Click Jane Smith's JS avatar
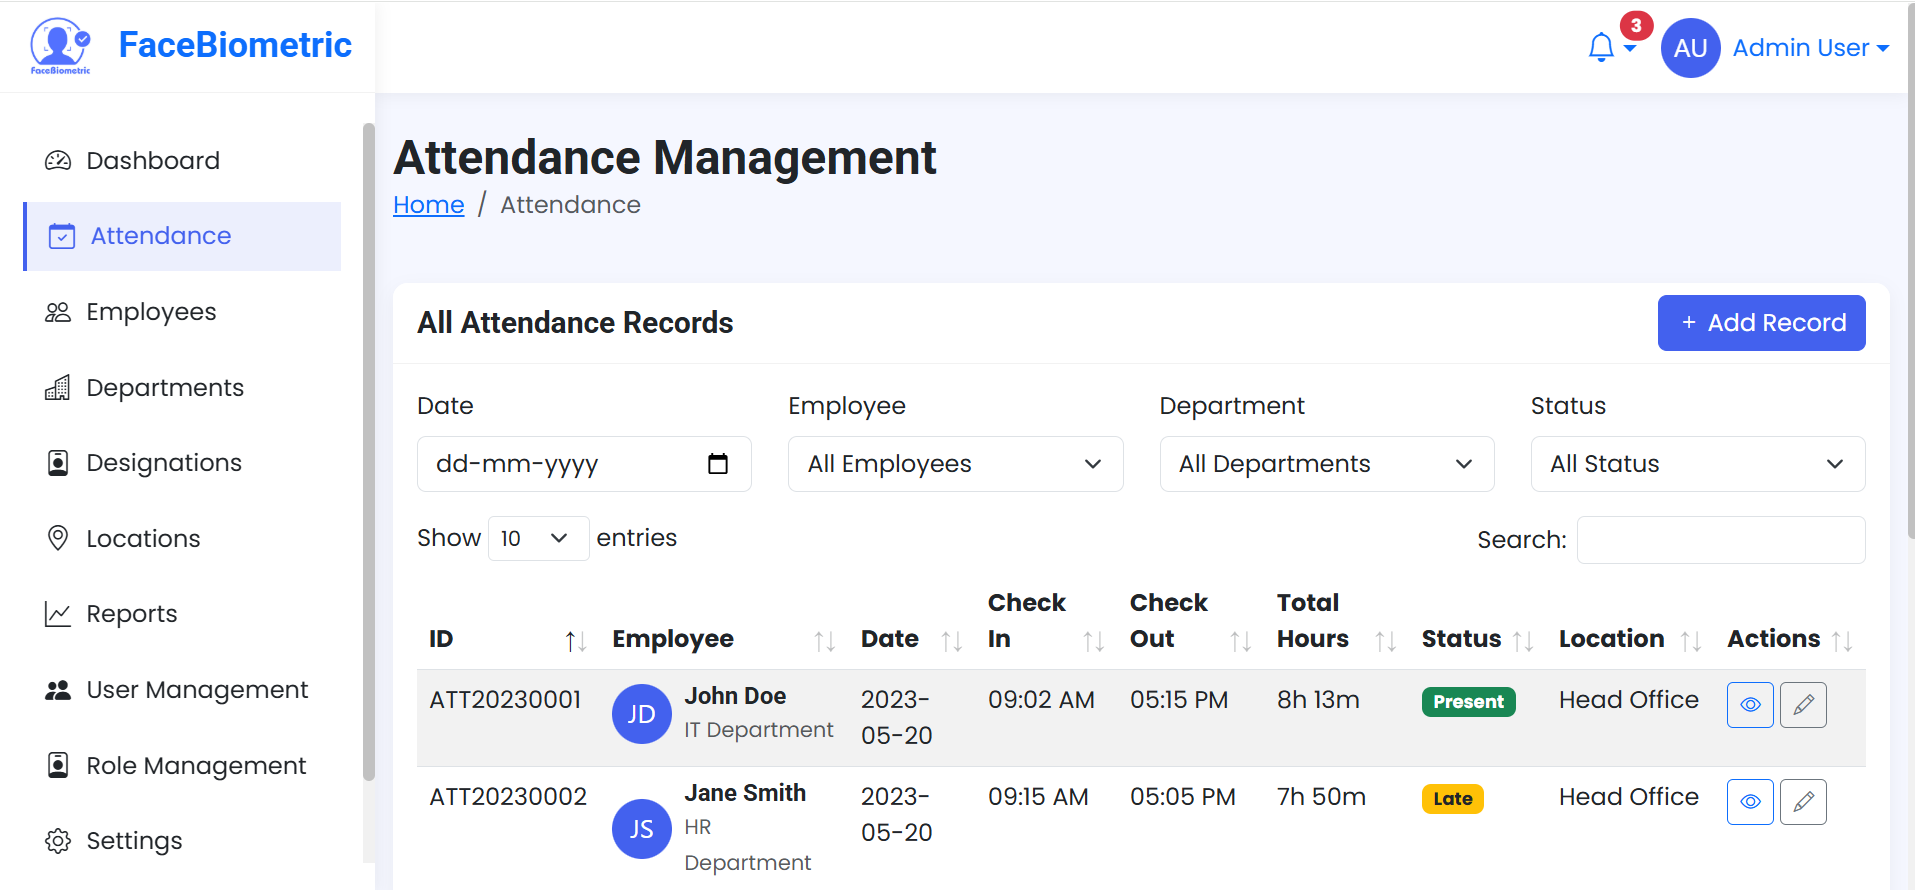Screen dimensions: 1915x890 coord(641,829)
